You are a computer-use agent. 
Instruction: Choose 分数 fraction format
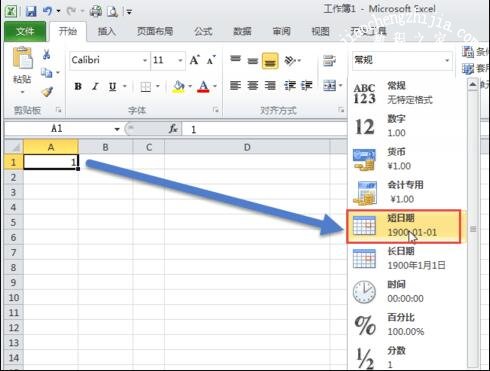(x=407, y=357)
